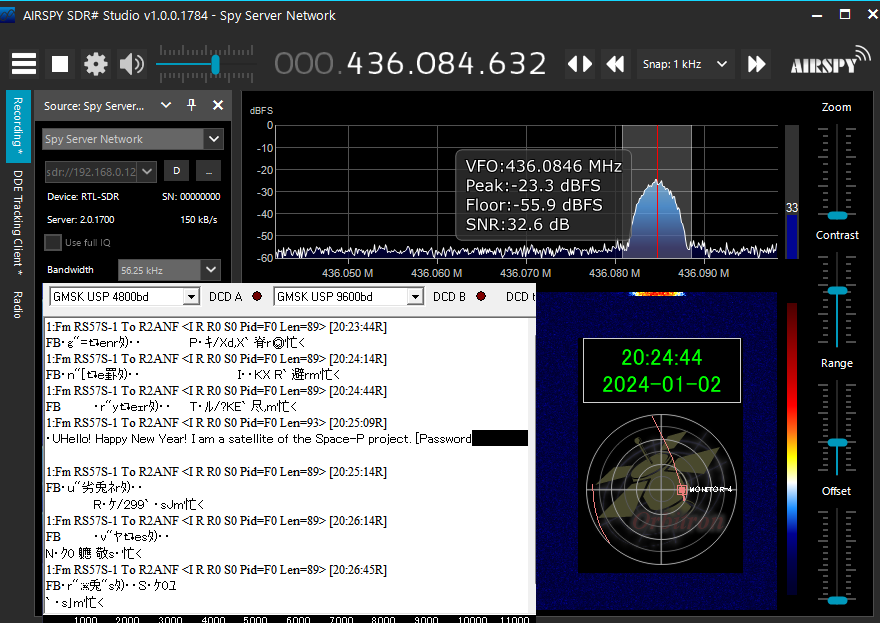Open the Spy Server Network source dropdown
The height and width of the screenshot is (623, 880).
[133, 139]
